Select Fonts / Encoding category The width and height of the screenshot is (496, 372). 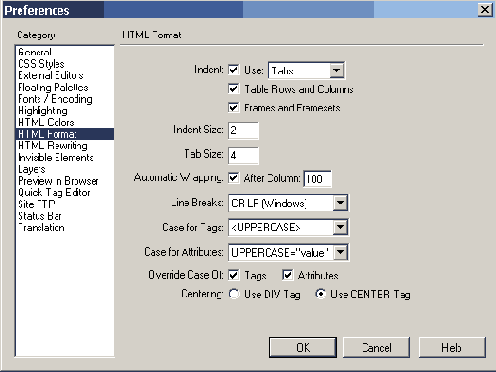pos(65,99)
